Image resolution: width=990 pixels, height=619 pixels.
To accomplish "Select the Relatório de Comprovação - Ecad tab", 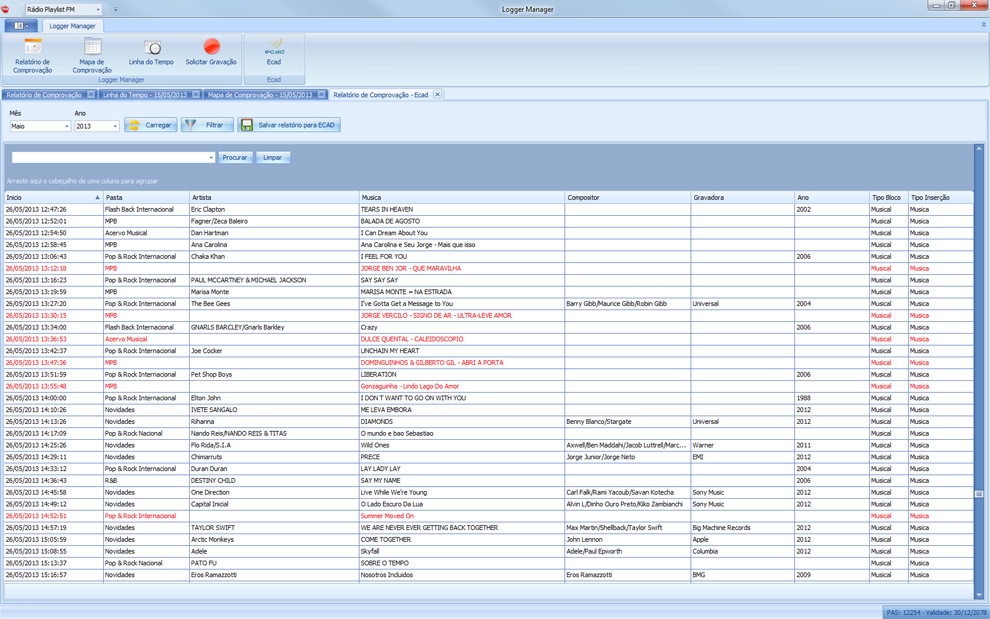I will [x=381, y=95].
